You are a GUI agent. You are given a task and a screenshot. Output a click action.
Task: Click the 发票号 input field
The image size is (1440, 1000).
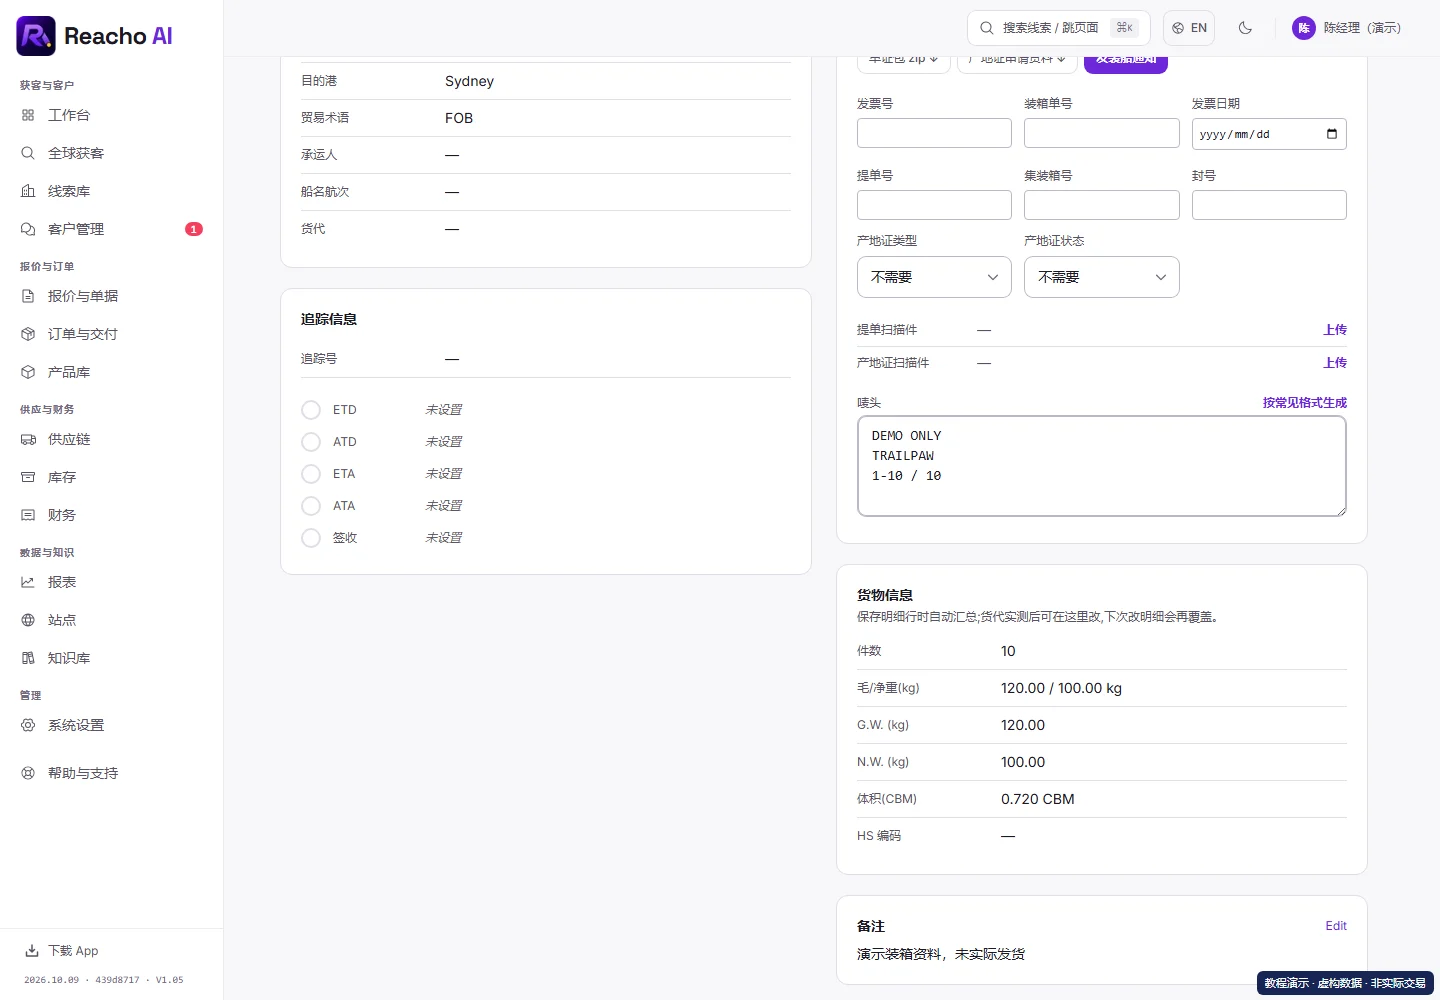tap(934, 133)
